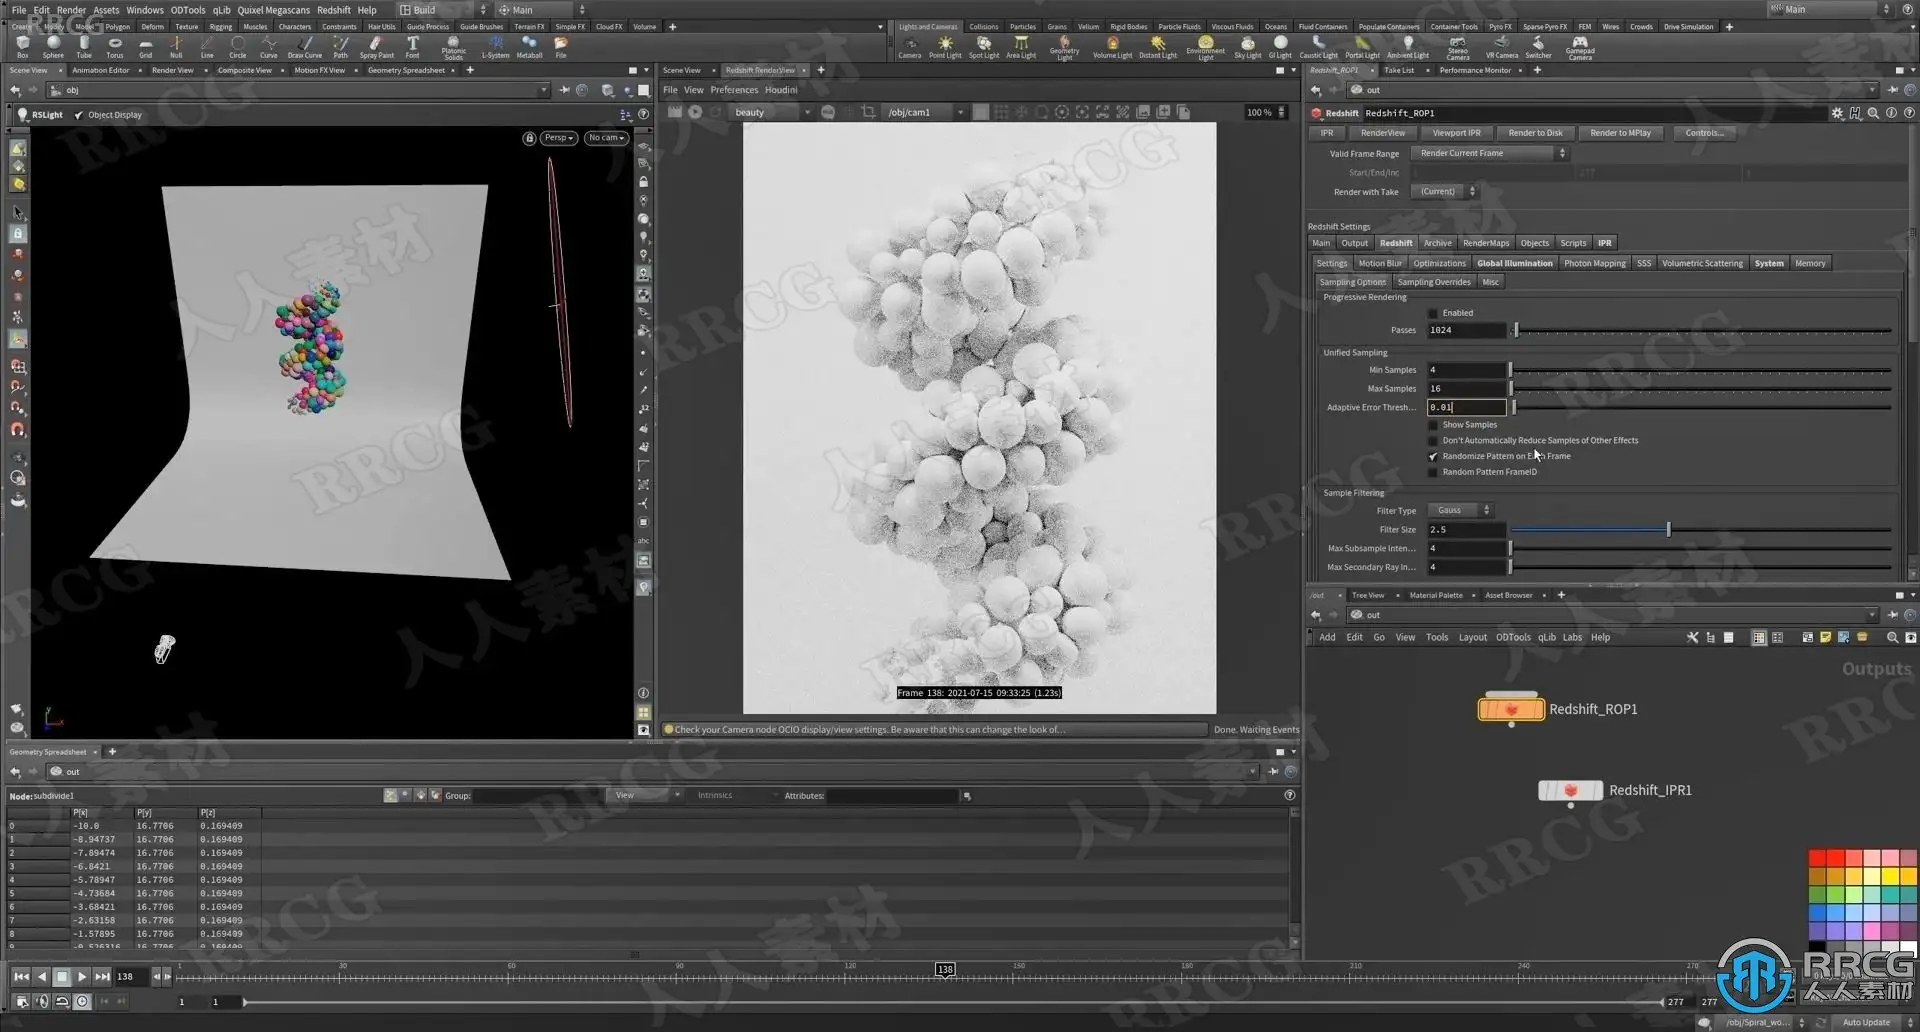Screen dimensions: 1920x1032
Task: Uncheck Randomize Pattern on Each Frame
Action: pos(1433,456)
